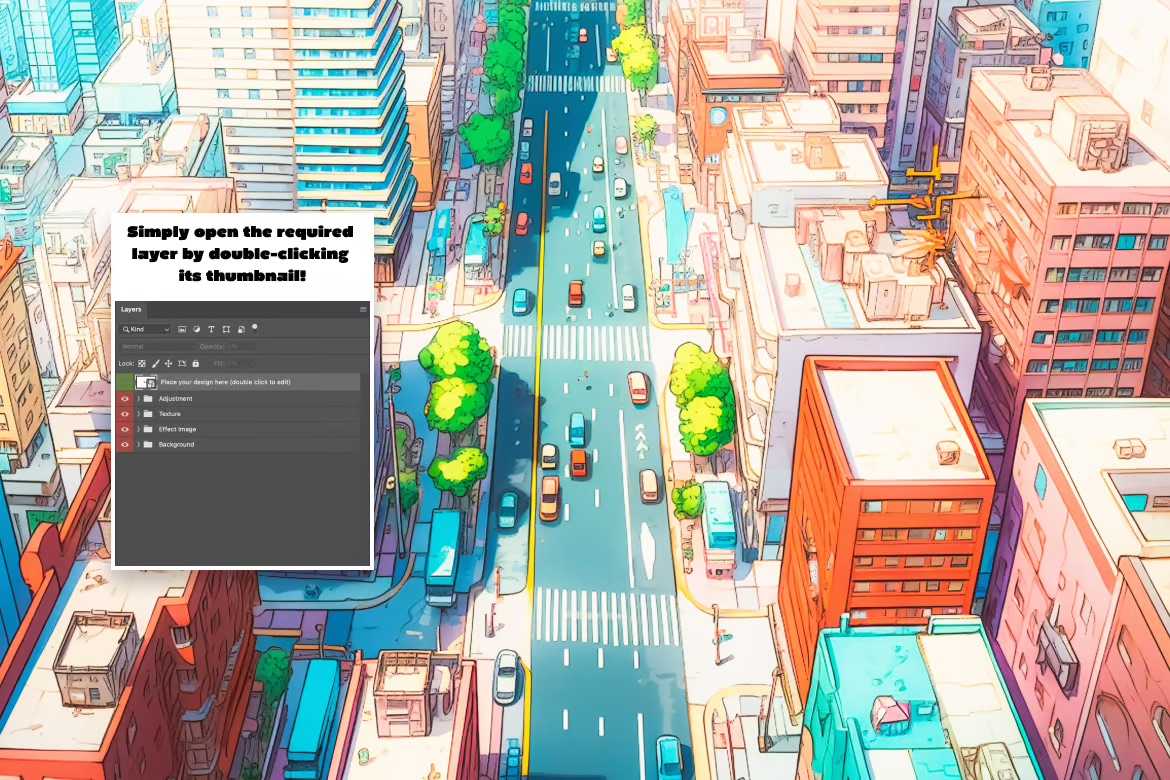Screen dimensions: 1170x780
Task: Hide the Texture group with eye icon
Action: (x=125, y=414)
